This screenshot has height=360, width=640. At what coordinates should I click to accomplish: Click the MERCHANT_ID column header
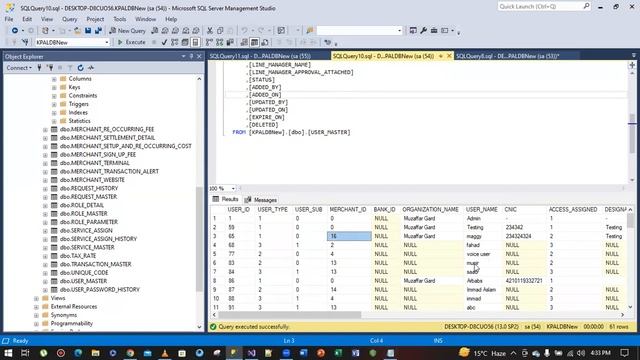click(x=348, y=209)
